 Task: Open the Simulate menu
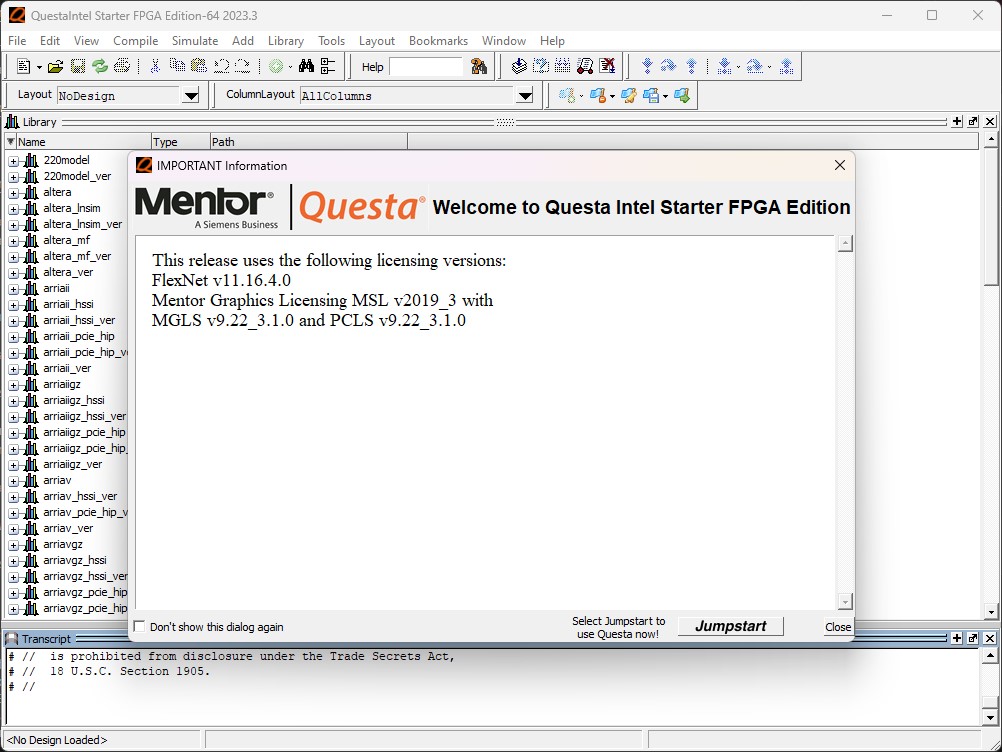[195, 41]
